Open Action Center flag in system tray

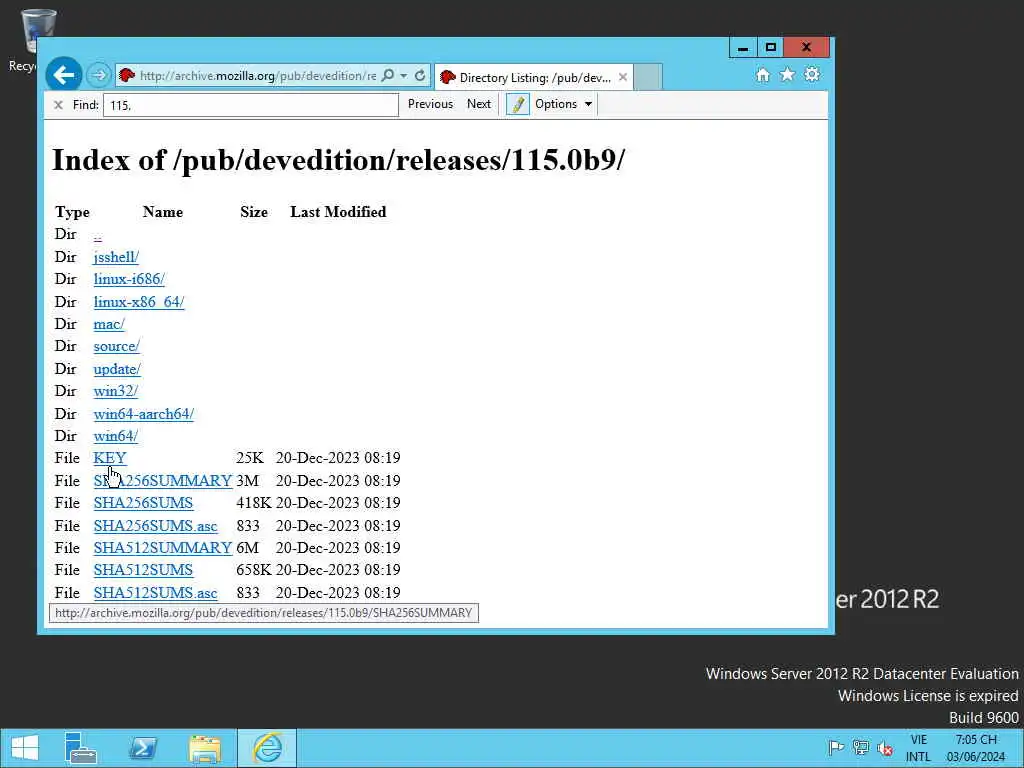(836, 748)
